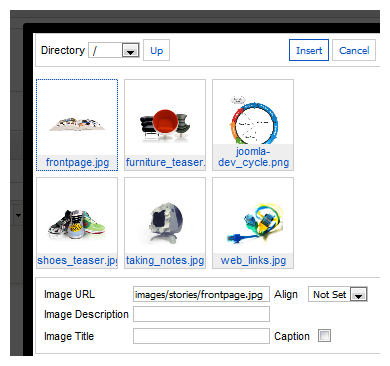Click the Up button
The image size is (390, 366).
(x=156, y=50)
